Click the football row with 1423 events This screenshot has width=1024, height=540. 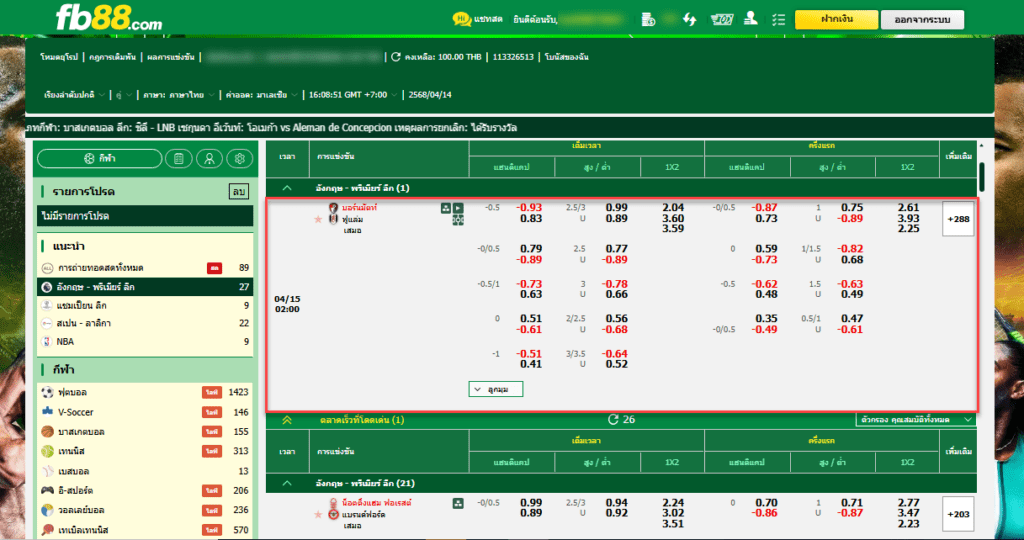145,392
